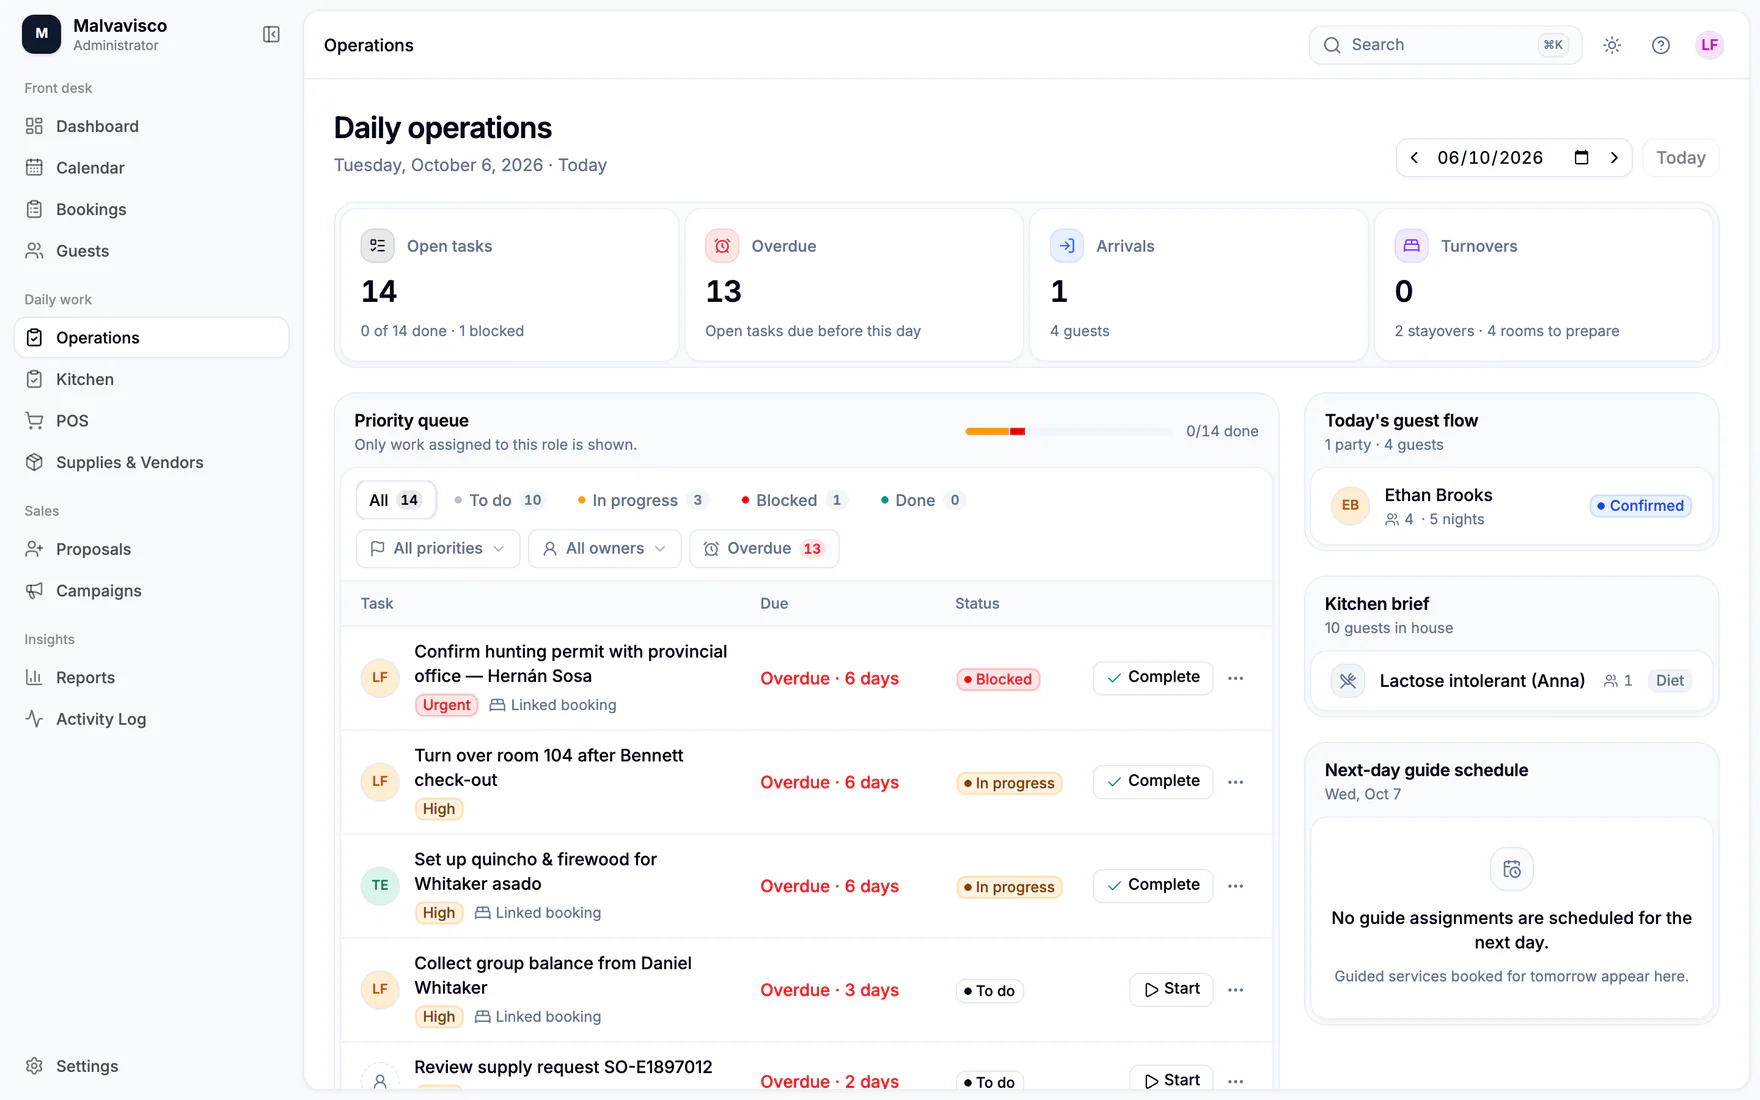Collapse the sidebar panel icon
Screen dimensions: 1760x1100
point(271,35)
